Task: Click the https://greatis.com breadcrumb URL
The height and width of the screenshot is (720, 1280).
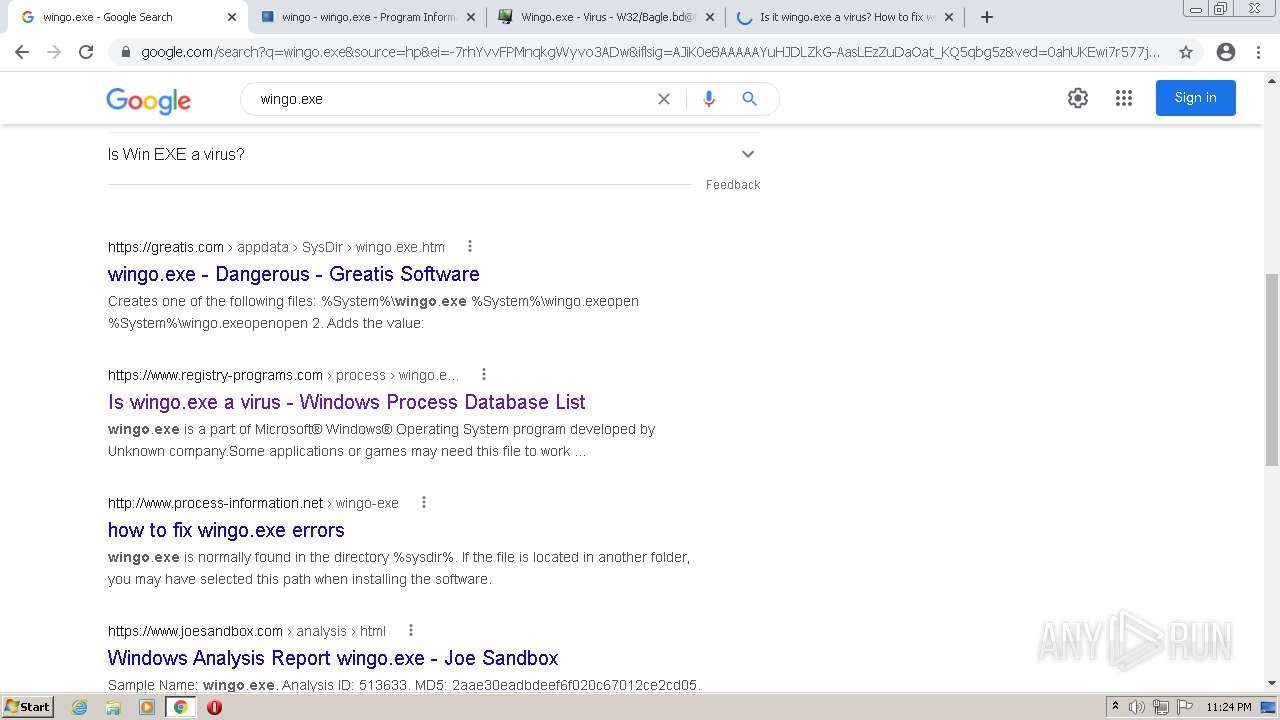Action: pos(166,247)
